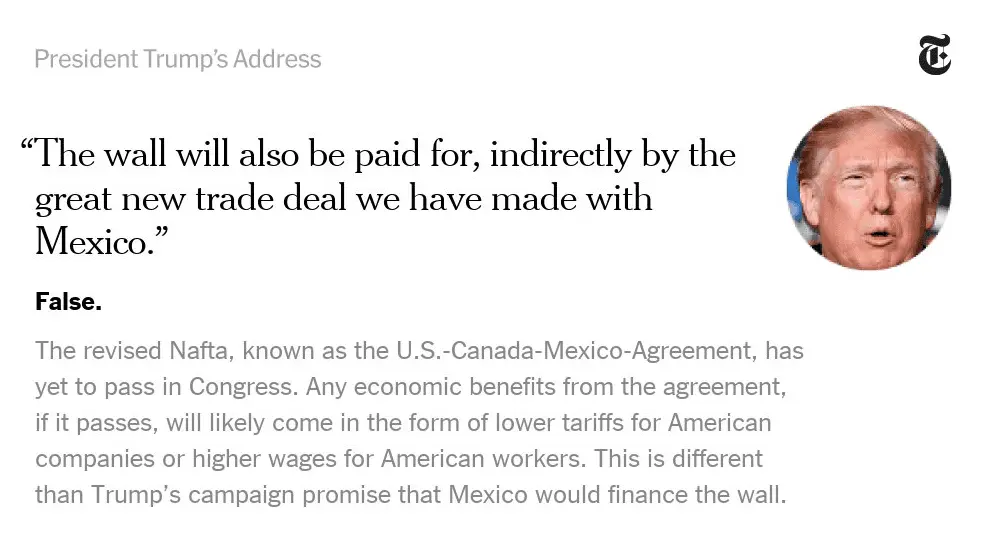
Task: Click the "U.S.-Canada-Mexico-Agreement" text
Action: (x=582, y=351)
